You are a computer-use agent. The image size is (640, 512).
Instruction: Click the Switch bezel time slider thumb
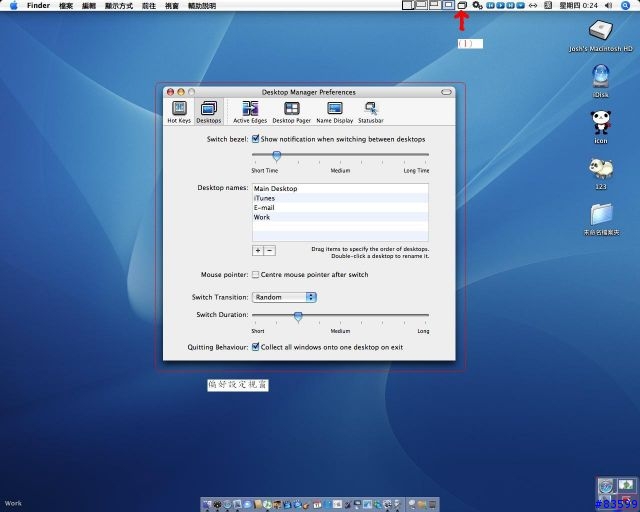(x=276, y=156)
